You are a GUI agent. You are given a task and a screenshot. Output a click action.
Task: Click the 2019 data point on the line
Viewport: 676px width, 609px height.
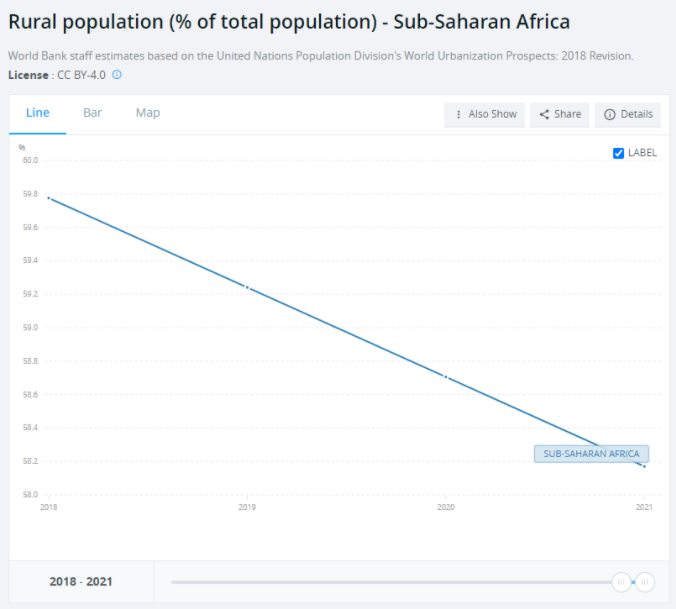click(x=247, y=288)
